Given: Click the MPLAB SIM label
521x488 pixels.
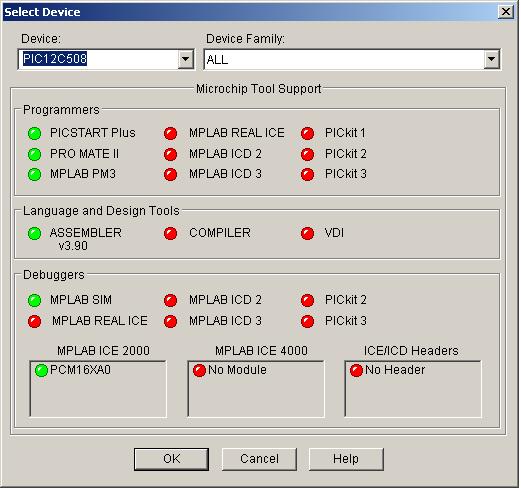Looking at the screenshot, I should pyautogui.click(x=81, y=300).
